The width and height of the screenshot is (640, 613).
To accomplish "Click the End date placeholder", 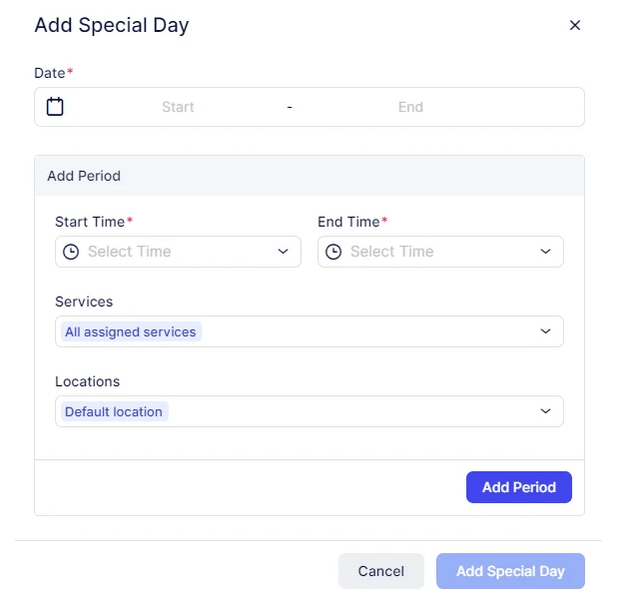I will click(411, 107).
